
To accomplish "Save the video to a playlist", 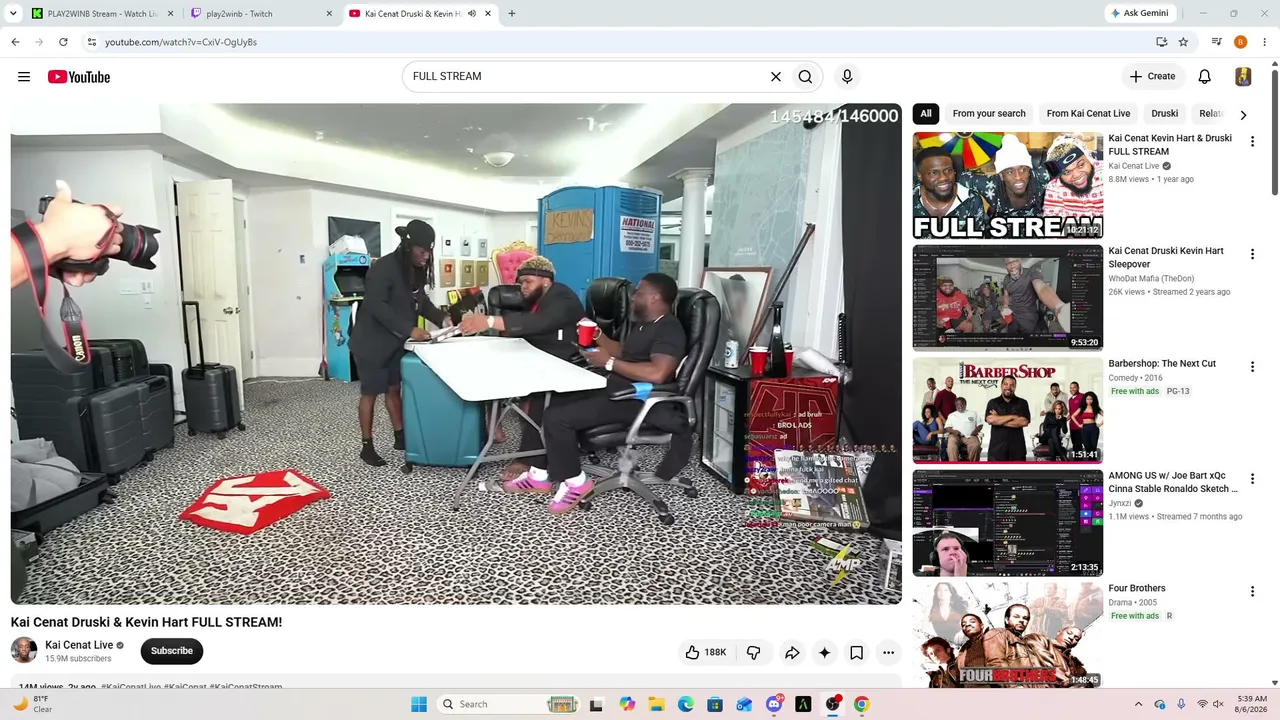I will tap(856, 653).
